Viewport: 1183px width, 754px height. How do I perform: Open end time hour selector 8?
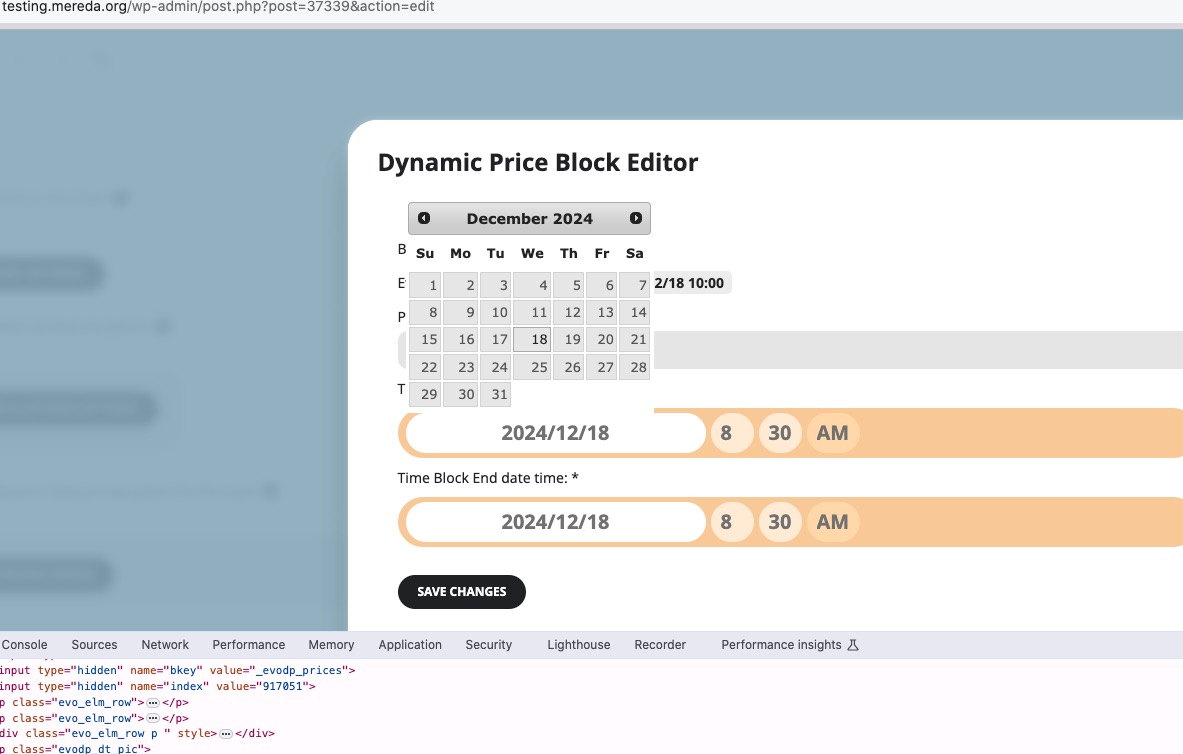[x=732, y=522]
